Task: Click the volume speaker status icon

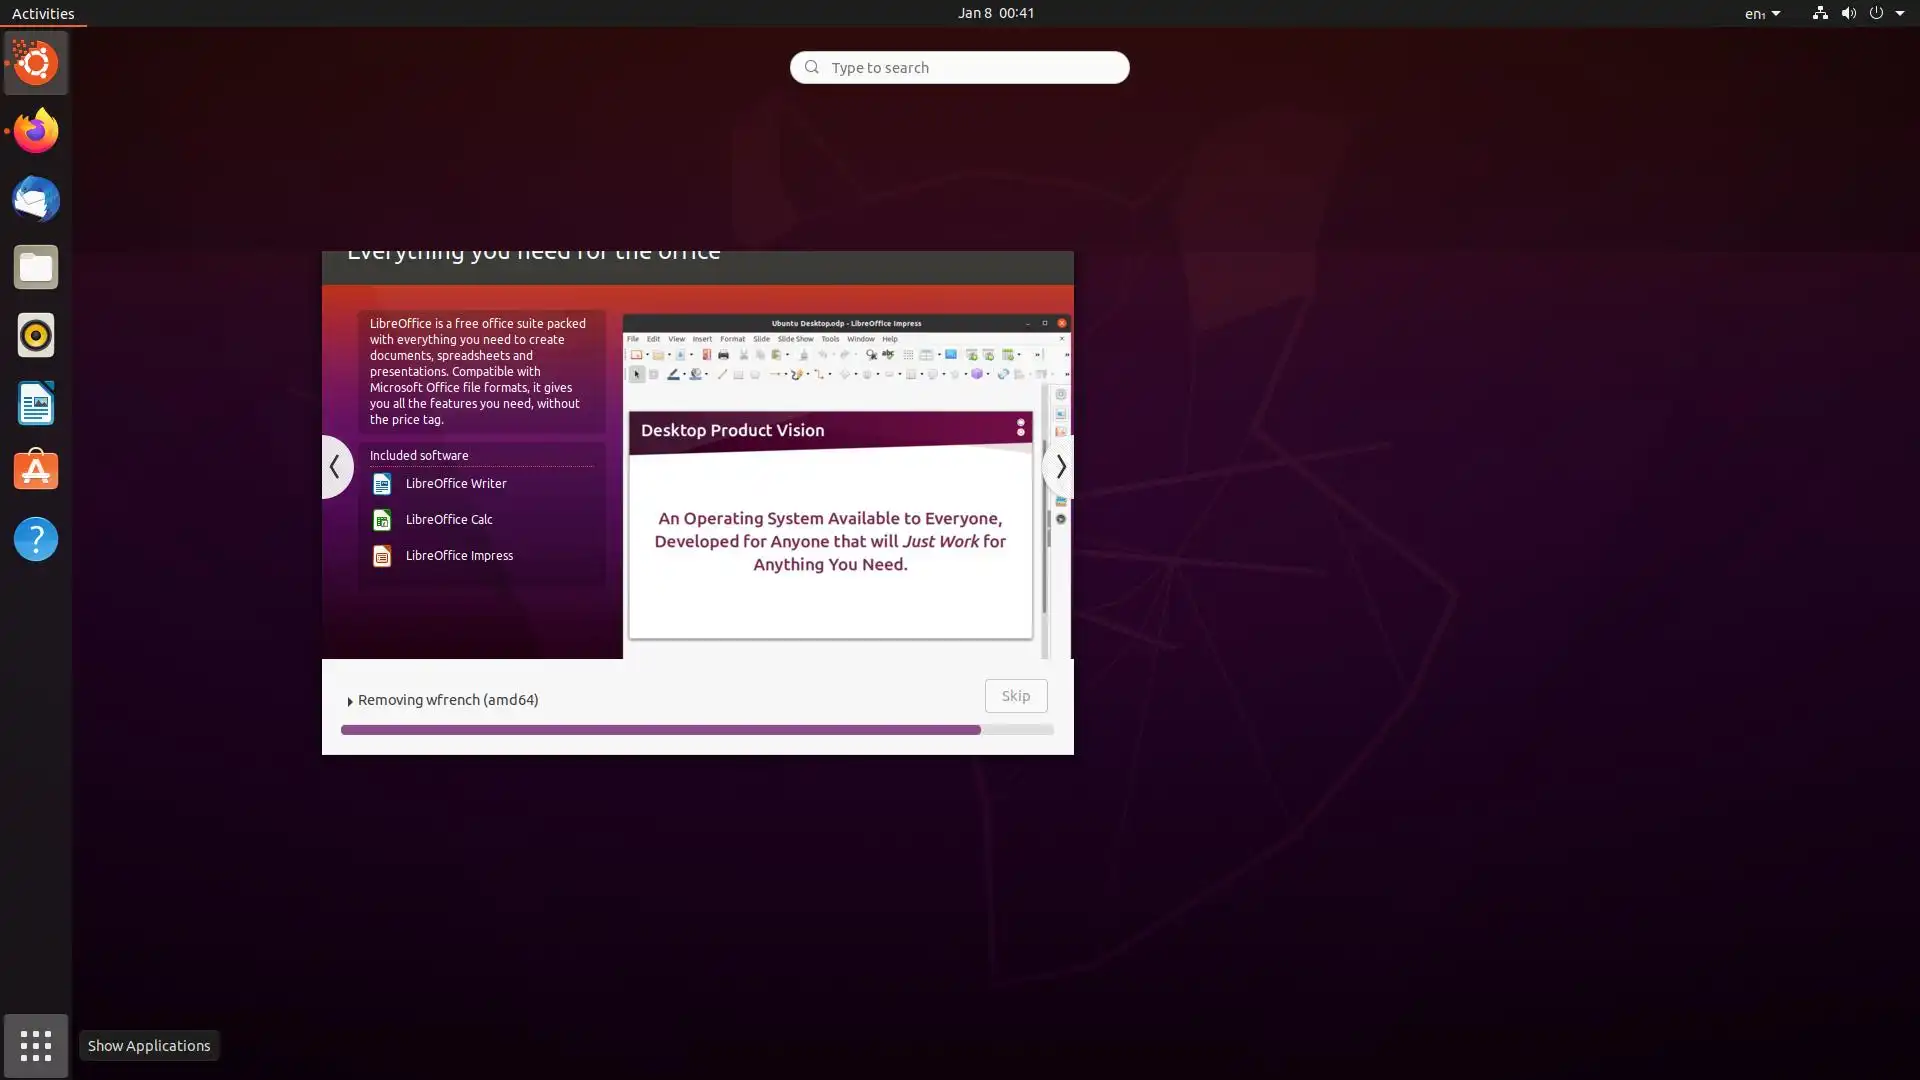Action: click(x=1848, y=14)
